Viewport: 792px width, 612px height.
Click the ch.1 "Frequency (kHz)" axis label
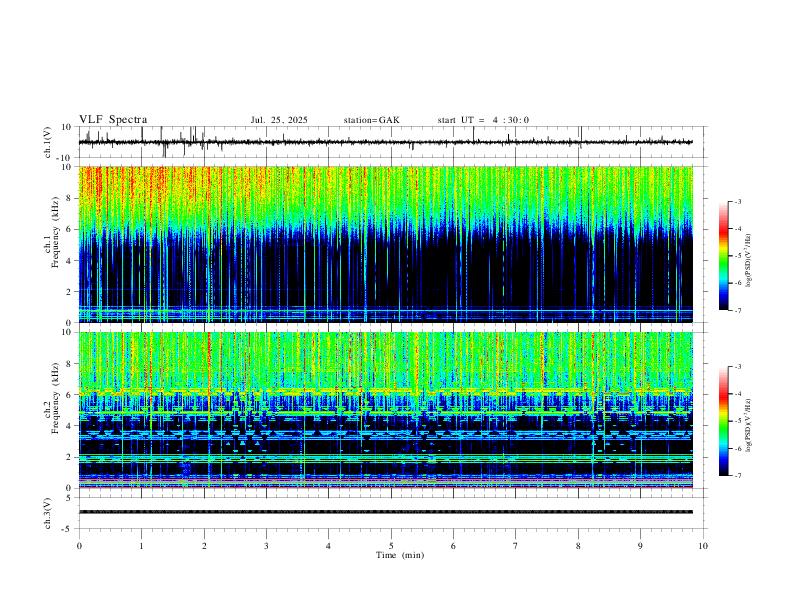coord(56,231)
